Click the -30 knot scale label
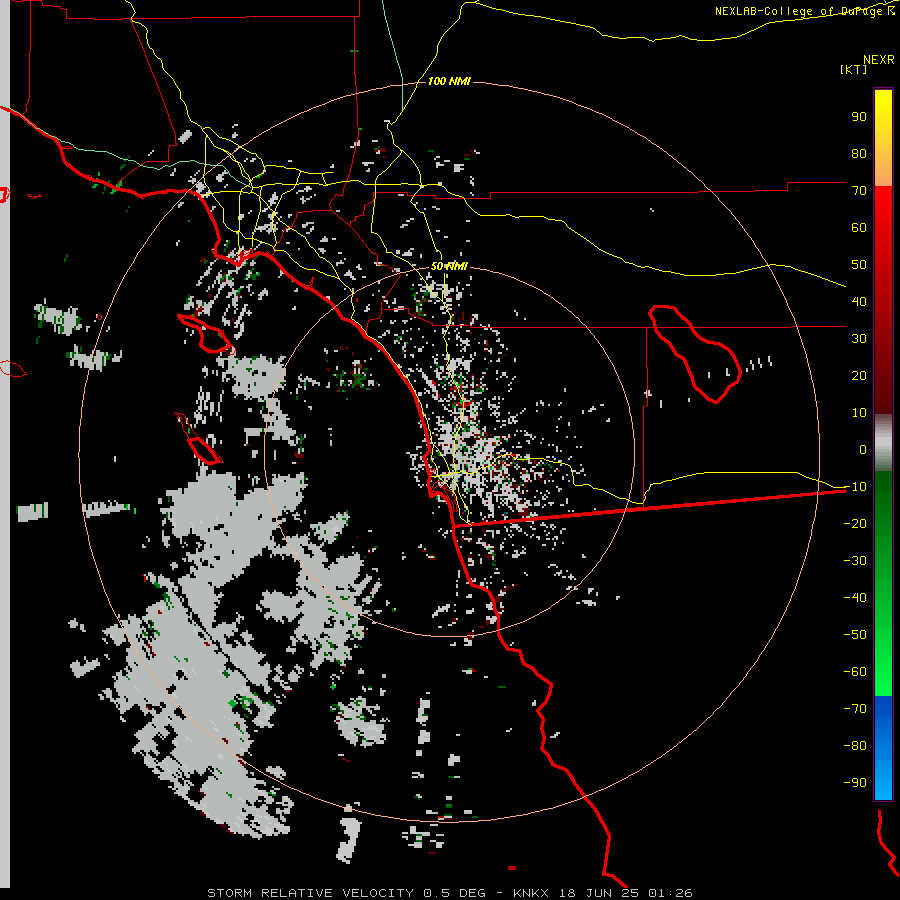This screenshot has height=900, width=900. click(855, 561)
